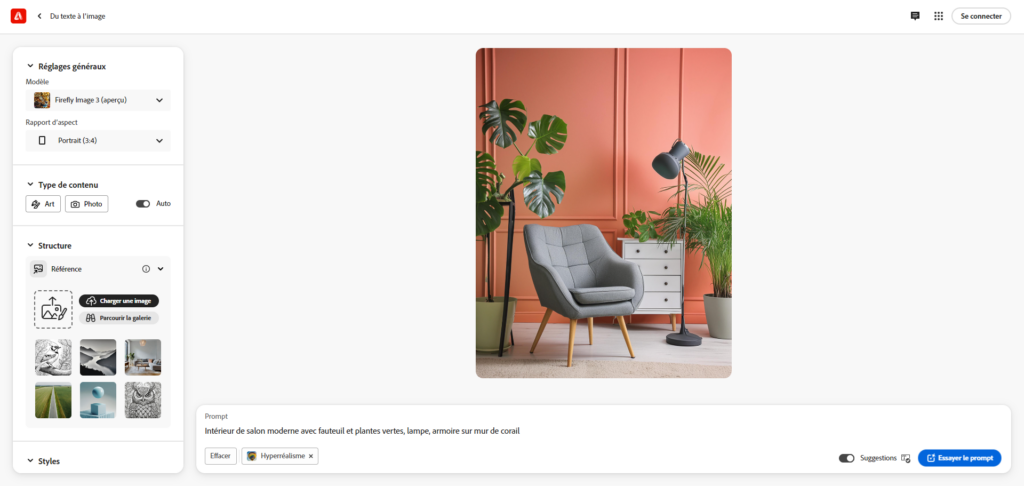
Task: Remove the Hyperréalisme tag with its x
Action: point(311,456)
